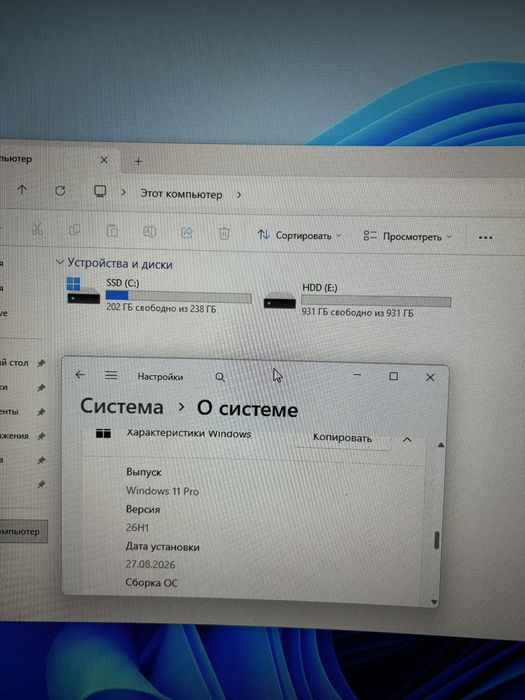Screen dimensions: 525x700
Task: Click the Paste icon in the Explorer toolbar
Action: coord(112,231)
